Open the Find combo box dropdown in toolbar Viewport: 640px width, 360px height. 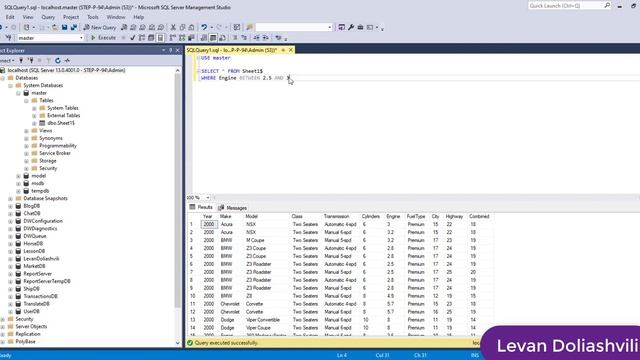pyautogui.click(x=330, y=27)
